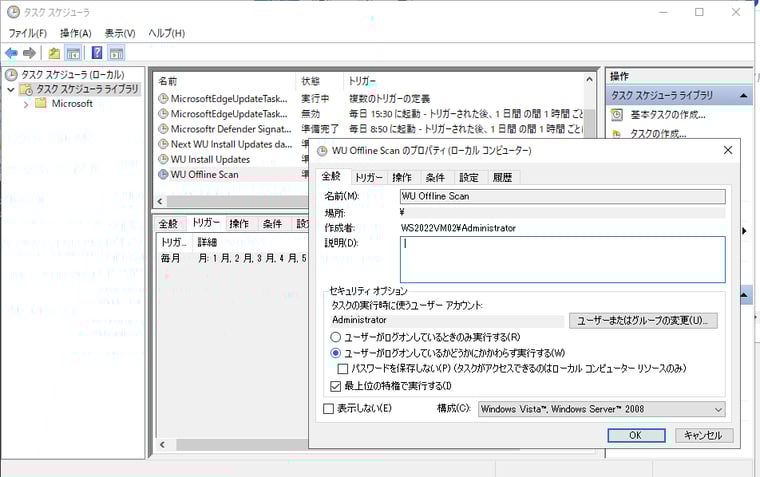Screen dimensions: 760x477
Task: Open the 操作(A) menu
Action: point(76,33)
